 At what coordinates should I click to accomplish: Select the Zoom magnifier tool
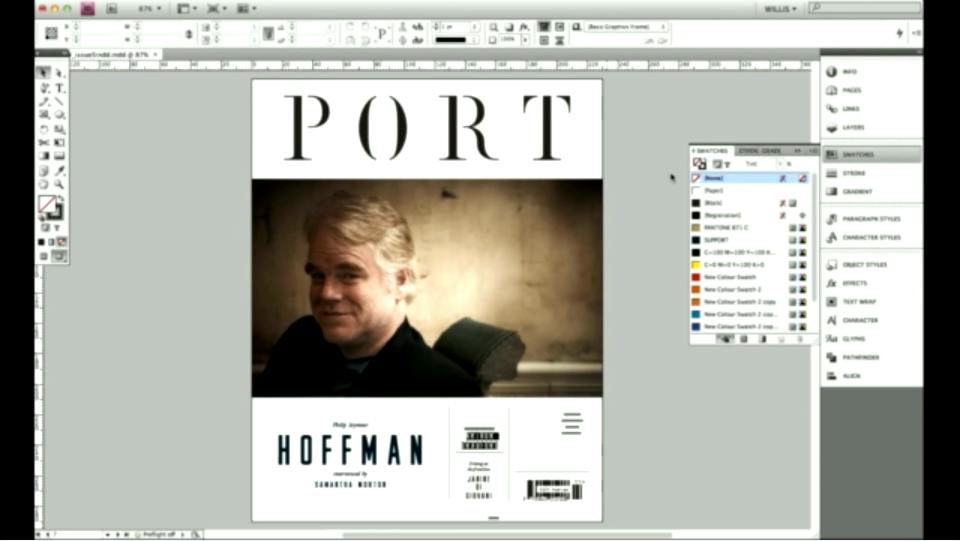click(x=59, y=184)
